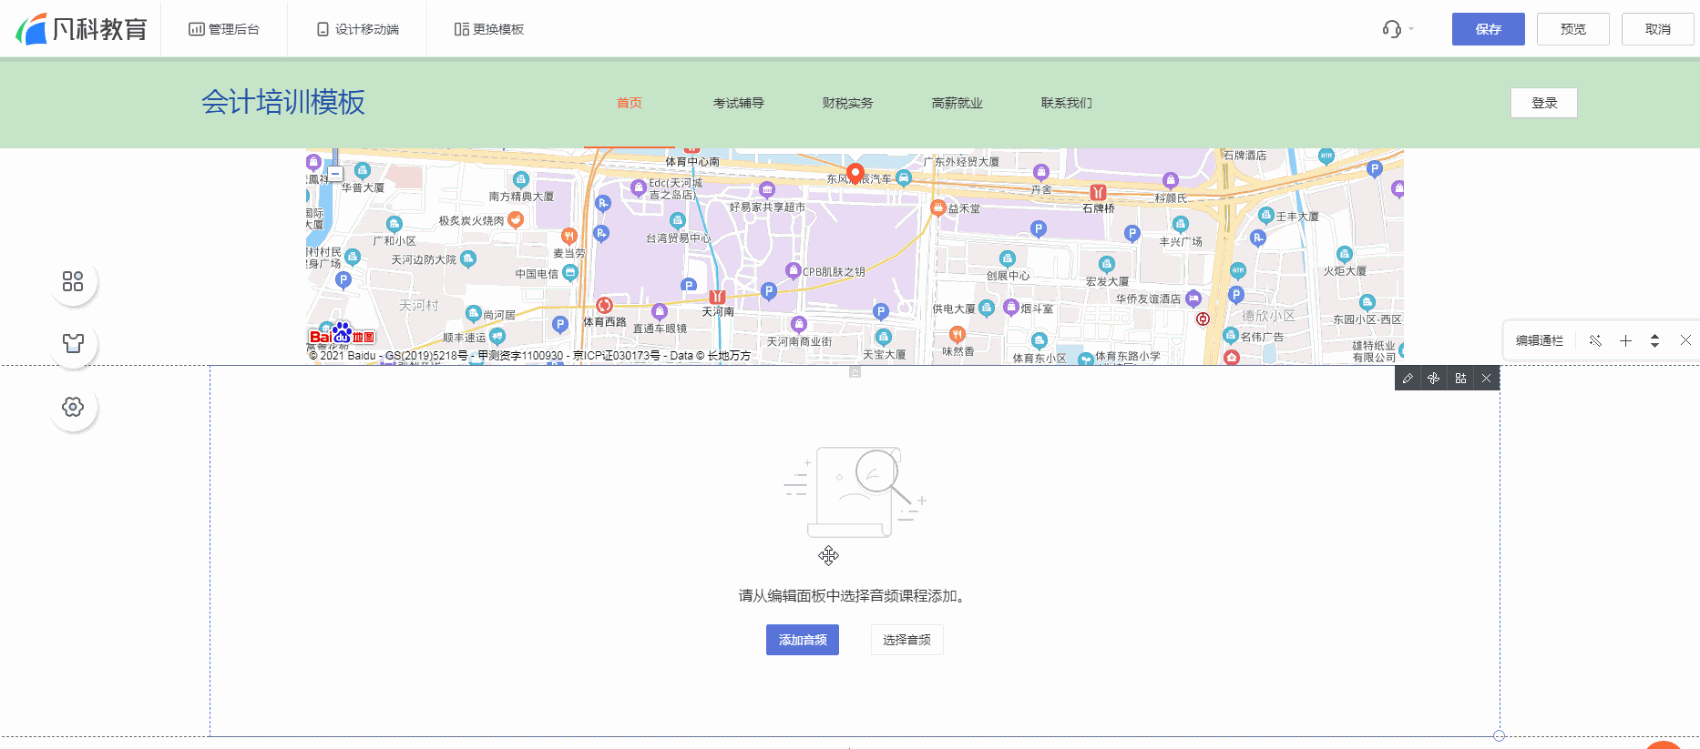
Task: Click the up-down move arrows icon
Action: click(x=1655, y=341)
